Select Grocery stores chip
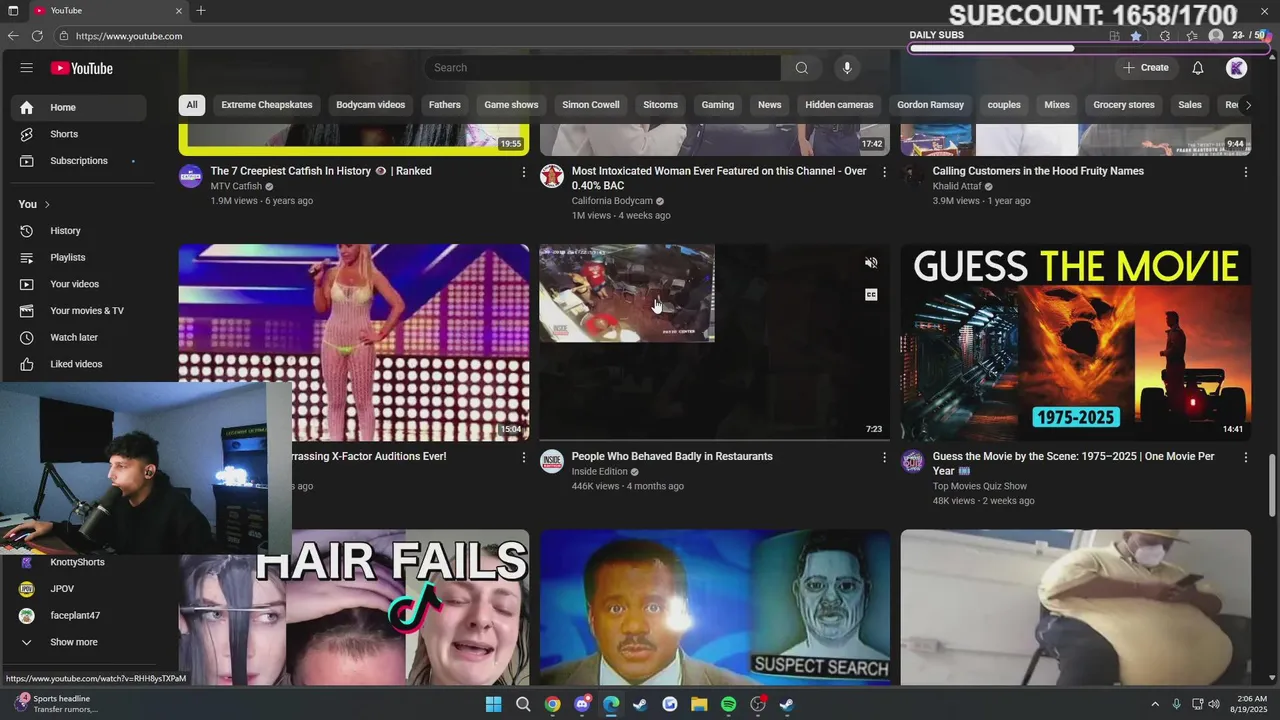 coord(1124,105)
